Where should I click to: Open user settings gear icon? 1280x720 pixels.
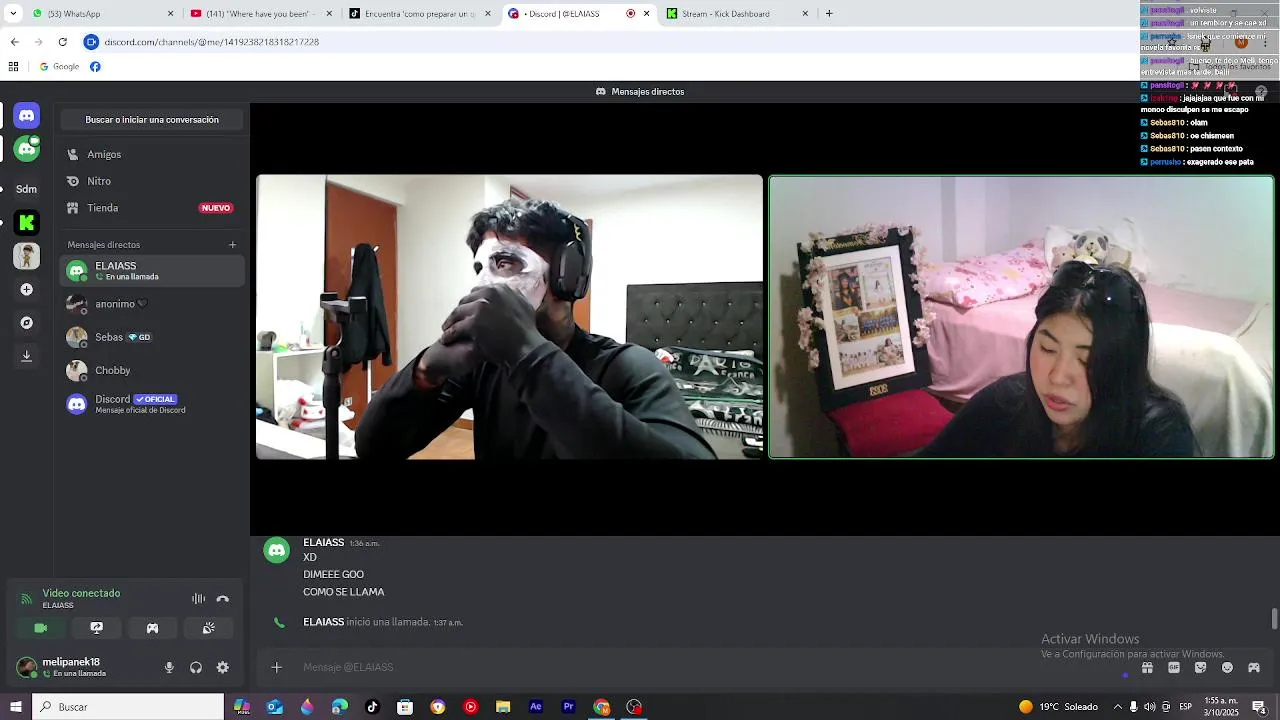pos(222,668)
